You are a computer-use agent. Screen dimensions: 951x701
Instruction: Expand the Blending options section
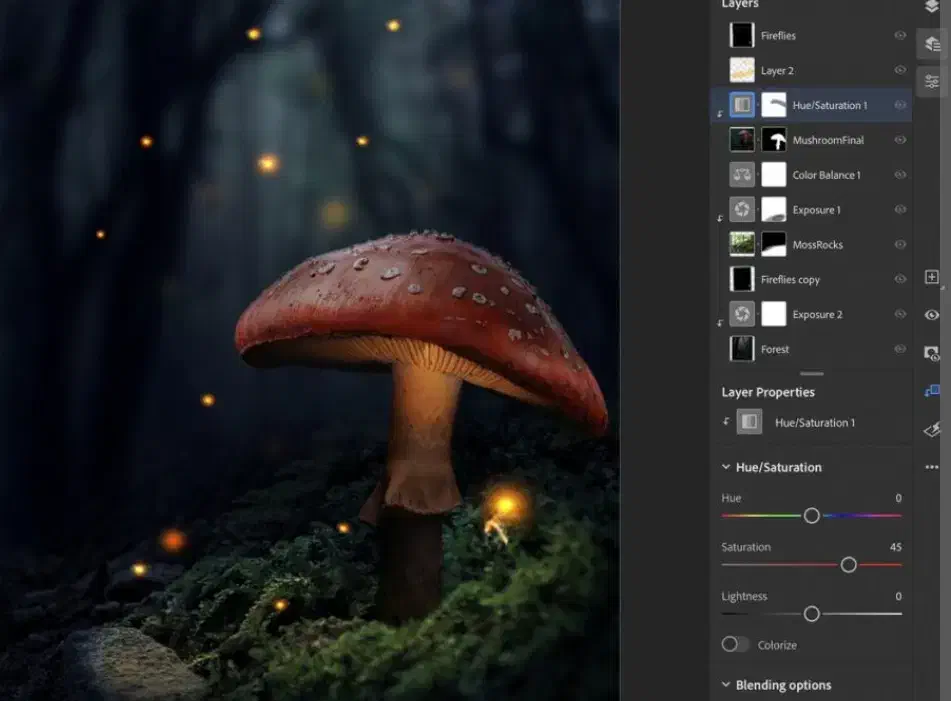(726, 685)
